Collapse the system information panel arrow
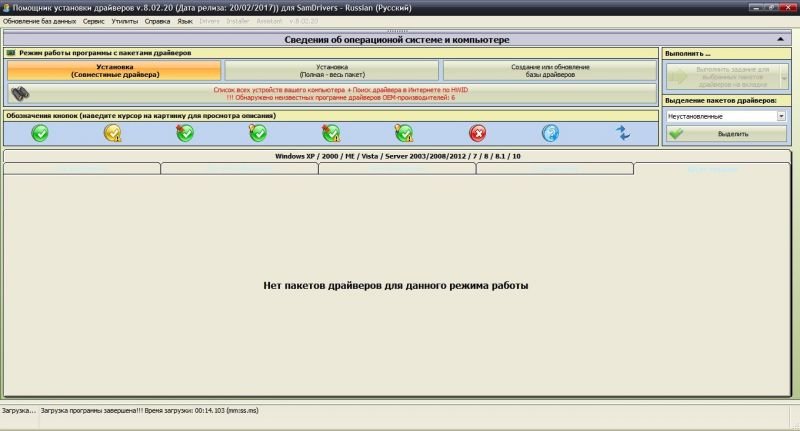 coord(780,39)
